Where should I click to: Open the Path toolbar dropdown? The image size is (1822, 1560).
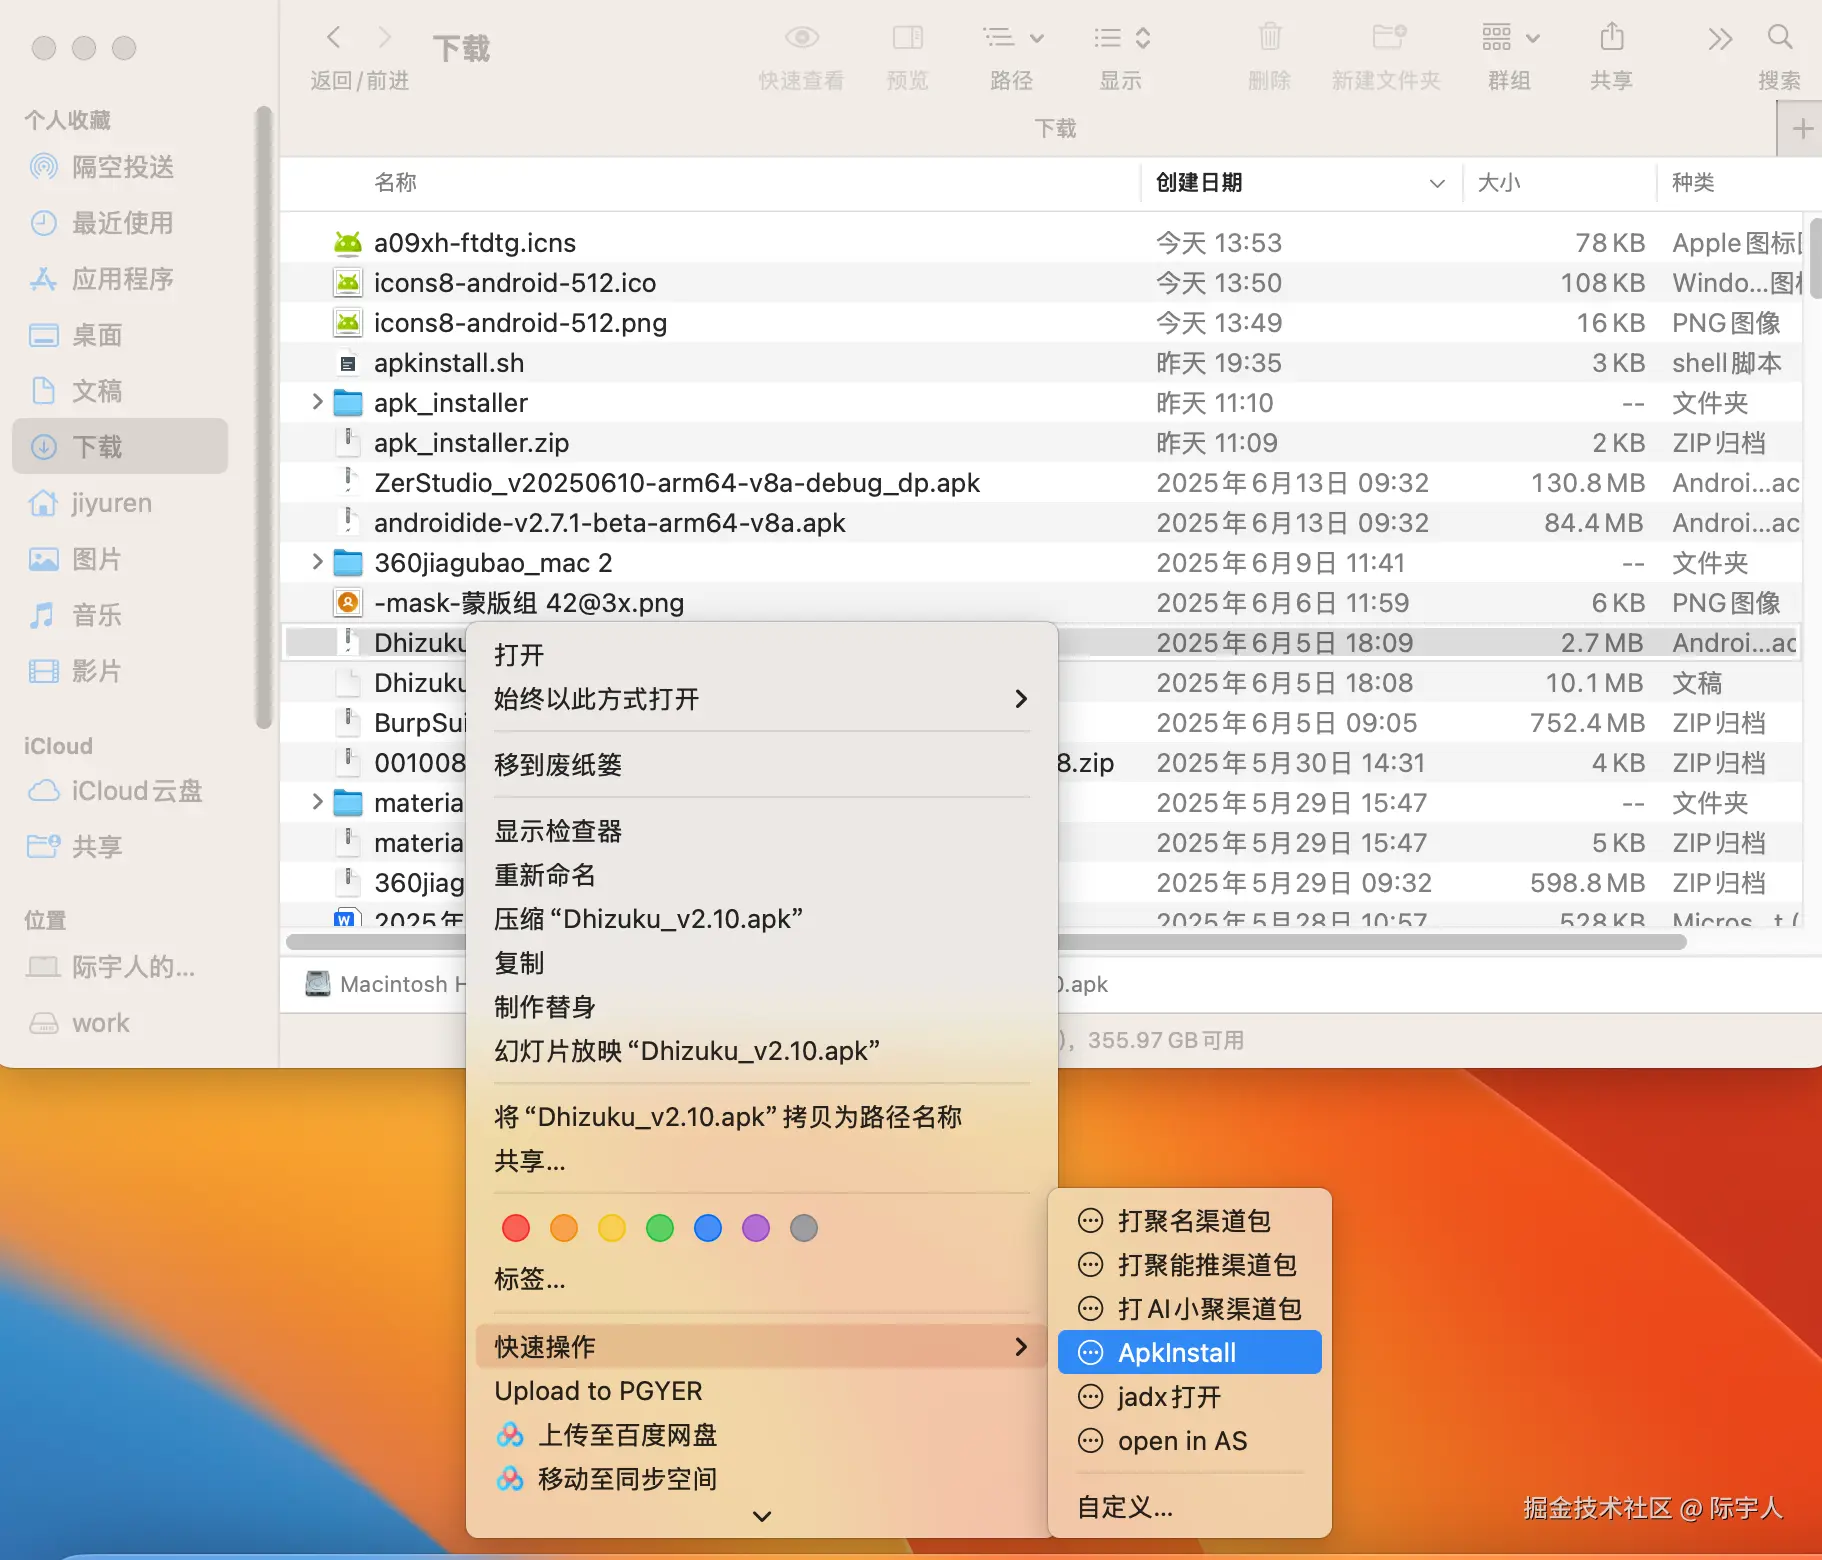pos(1012,38)
